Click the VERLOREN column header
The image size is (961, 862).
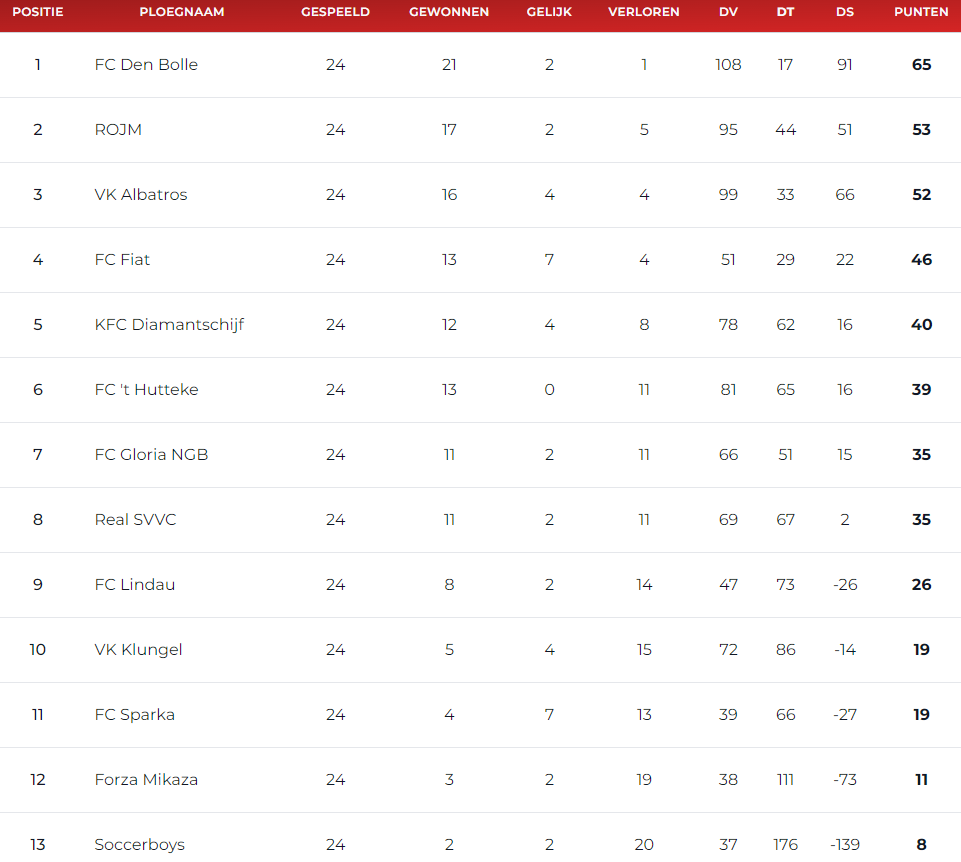pyautogui.click(x=644, y=12)
